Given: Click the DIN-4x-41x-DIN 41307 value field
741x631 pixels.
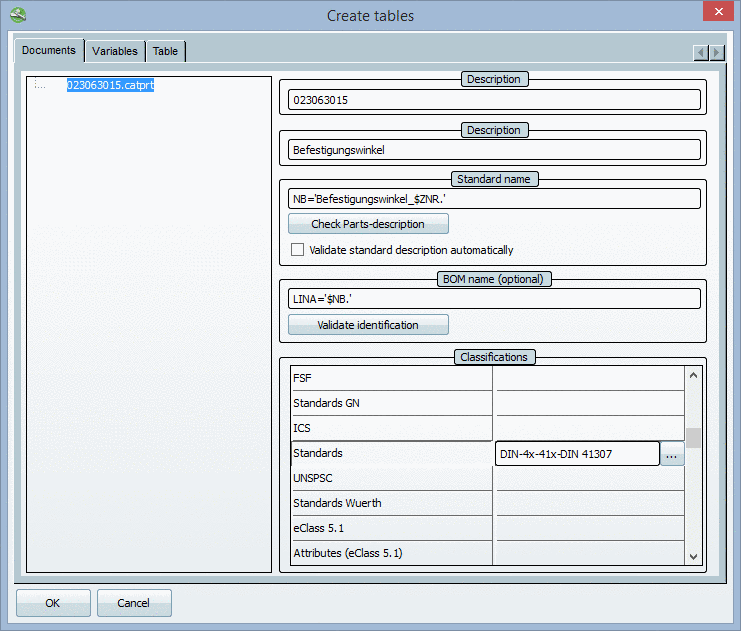Looking at the screenshot, I should [577, 454].
